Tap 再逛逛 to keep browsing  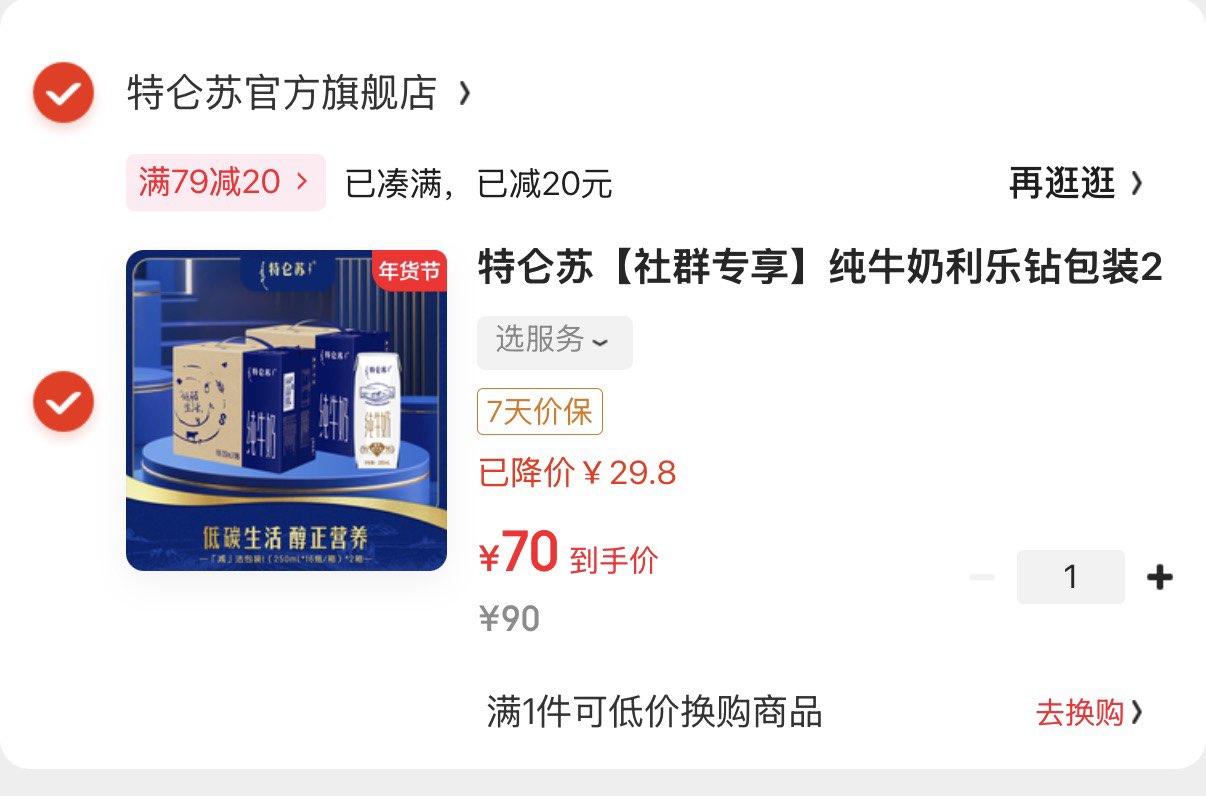click(1062, 184)
